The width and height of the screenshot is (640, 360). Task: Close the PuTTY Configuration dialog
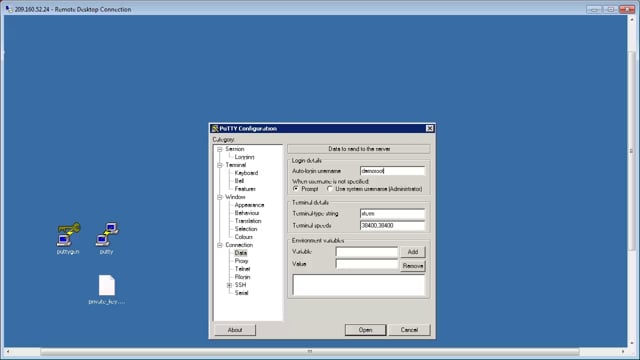pyautogui.click(x=429, y=128)
